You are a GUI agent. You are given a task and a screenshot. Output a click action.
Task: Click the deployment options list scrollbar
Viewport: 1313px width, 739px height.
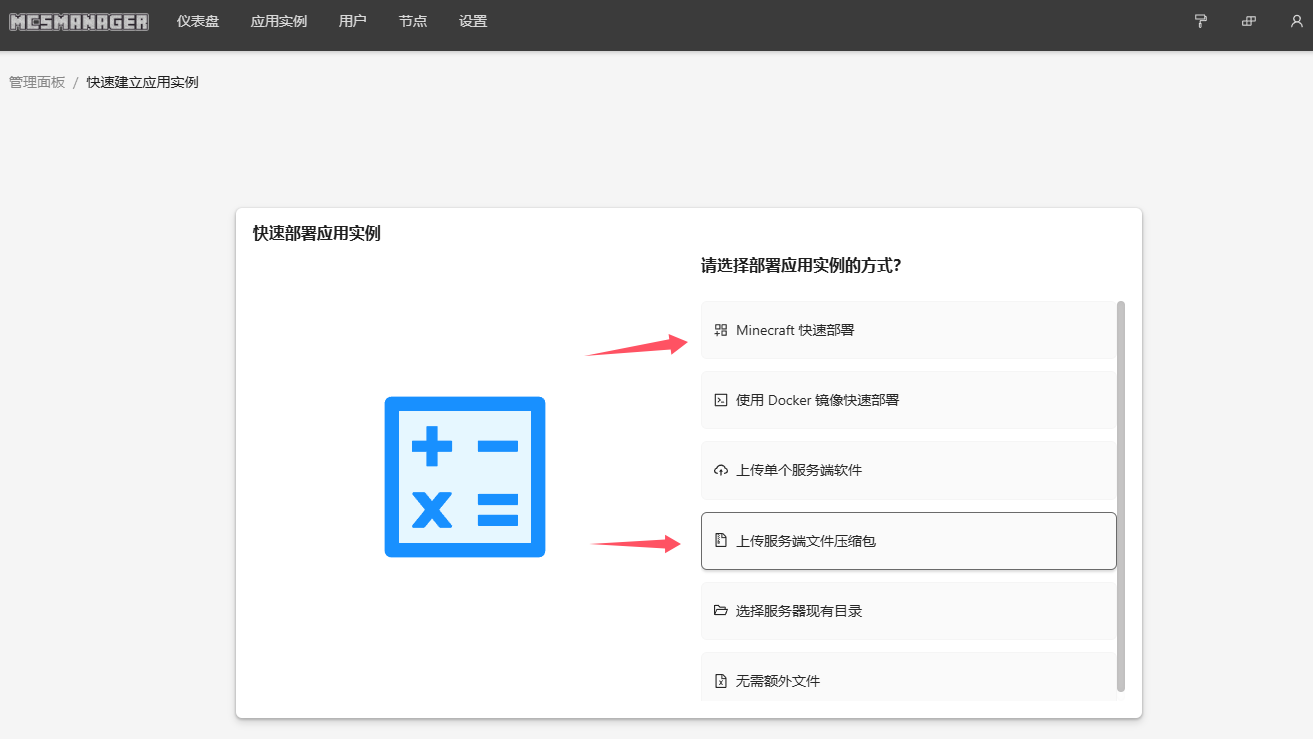point(1121,495)
